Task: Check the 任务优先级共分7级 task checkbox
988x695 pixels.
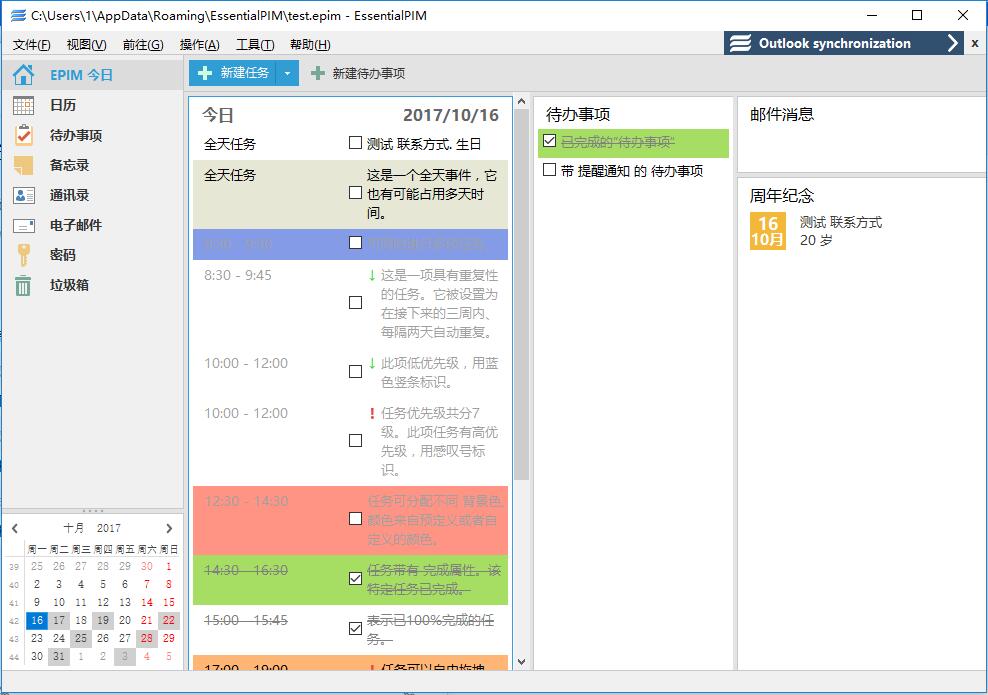Action: point(355,440)
